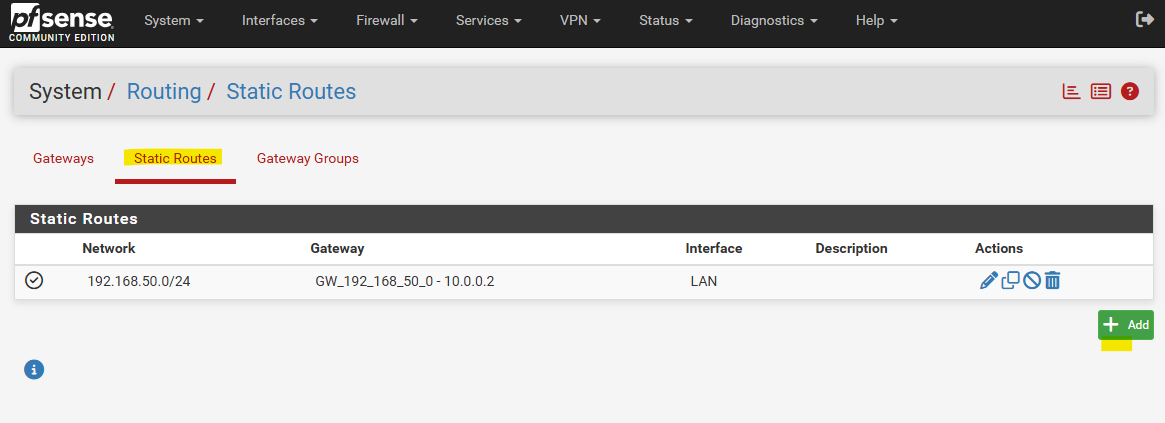
Task: Open the status graph chart icon
Action: click(x=1071, y=91)
